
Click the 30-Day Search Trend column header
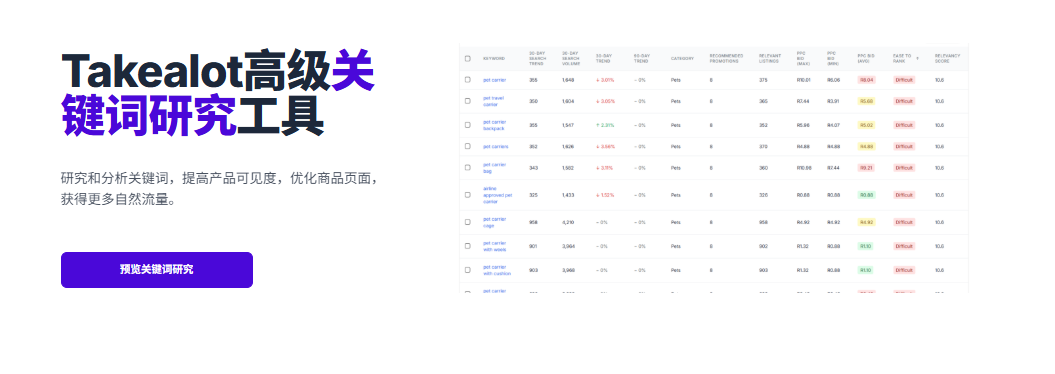(x=538, y=59)
